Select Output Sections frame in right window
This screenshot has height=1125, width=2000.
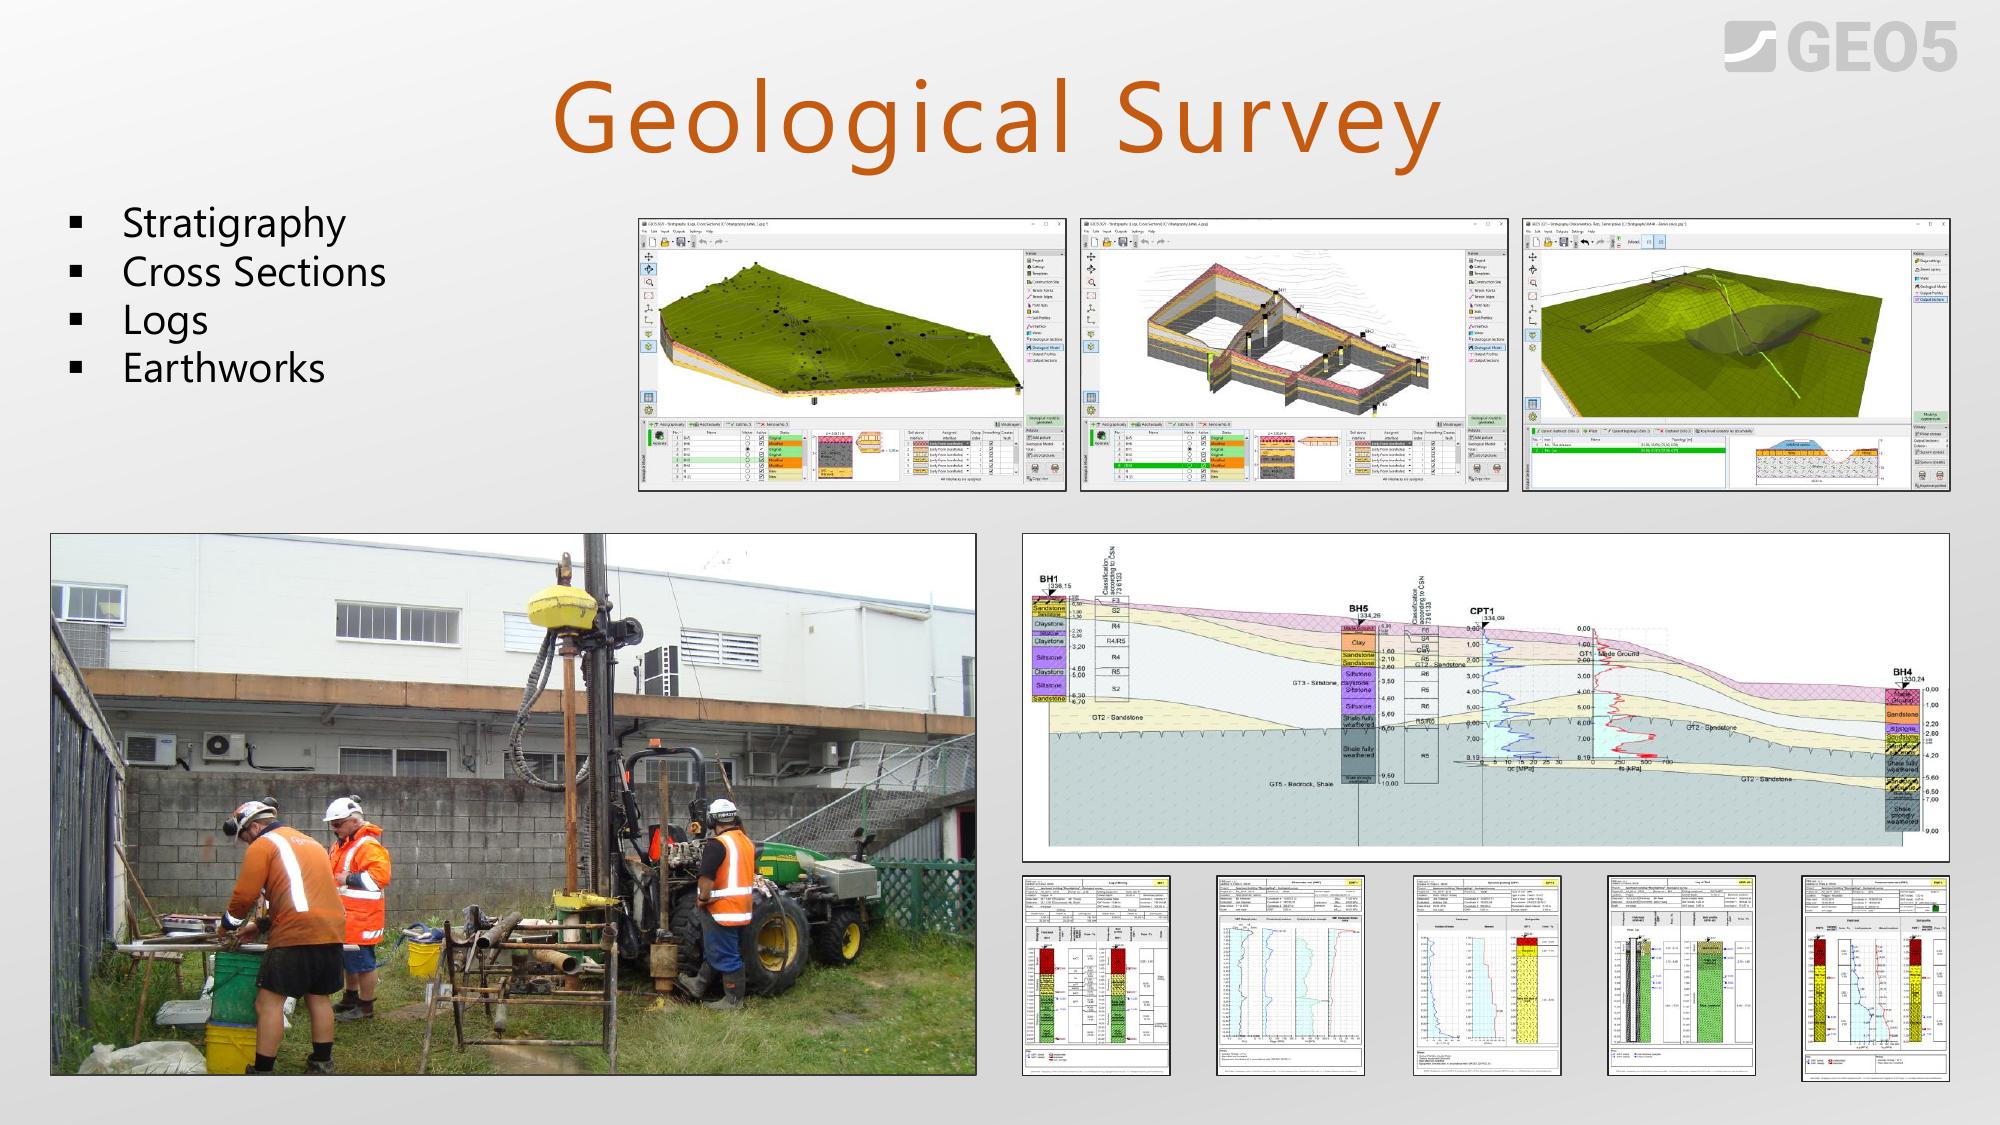[1931, 300]
